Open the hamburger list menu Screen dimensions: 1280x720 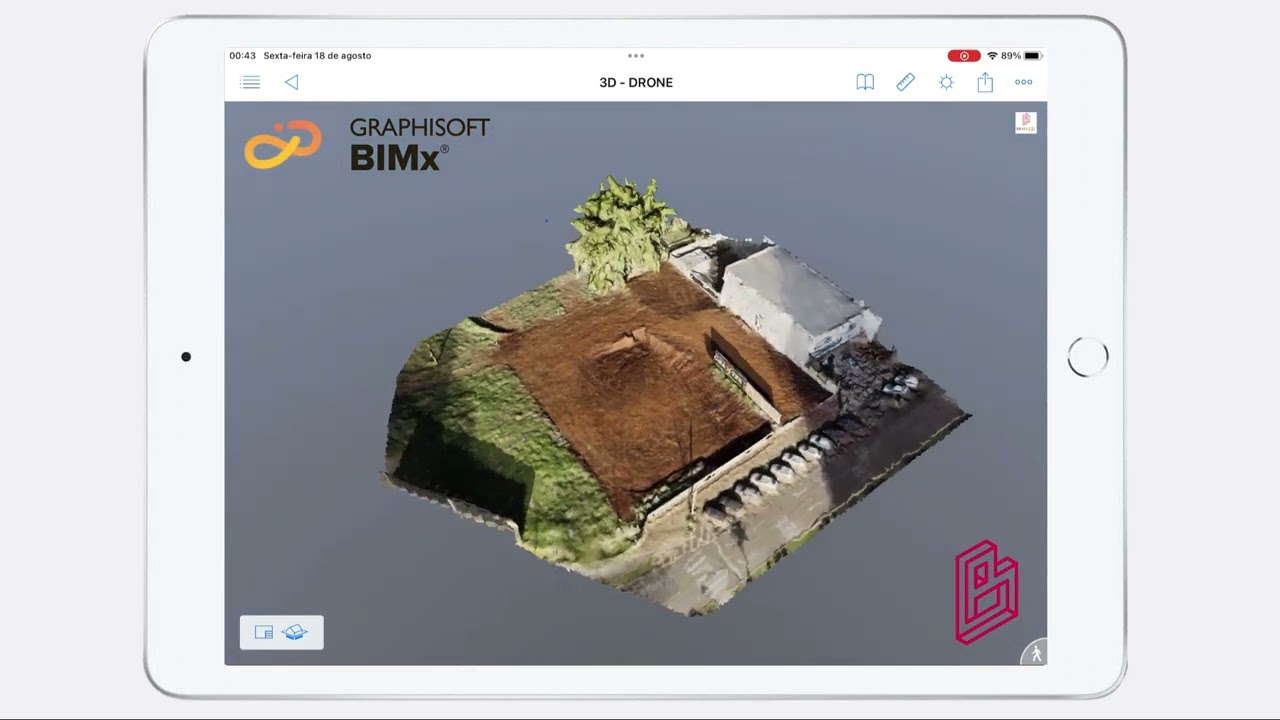click(251, 83)
